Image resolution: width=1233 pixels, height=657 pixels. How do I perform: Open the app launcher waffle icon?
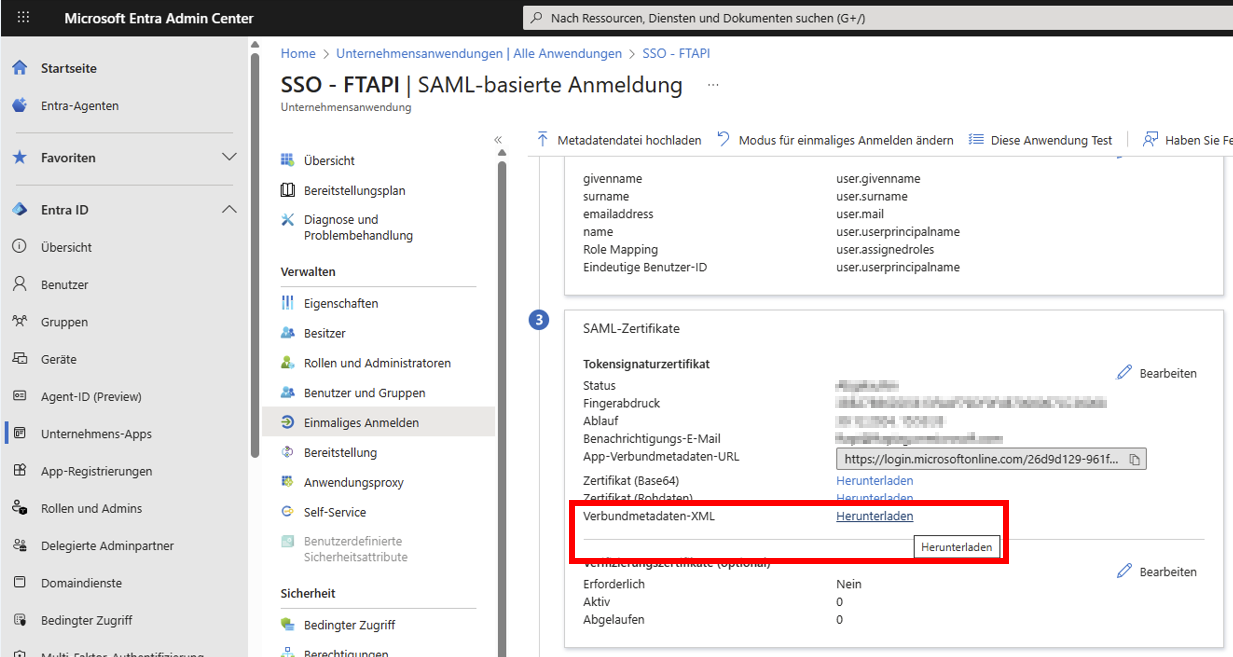tap(24, 18)
